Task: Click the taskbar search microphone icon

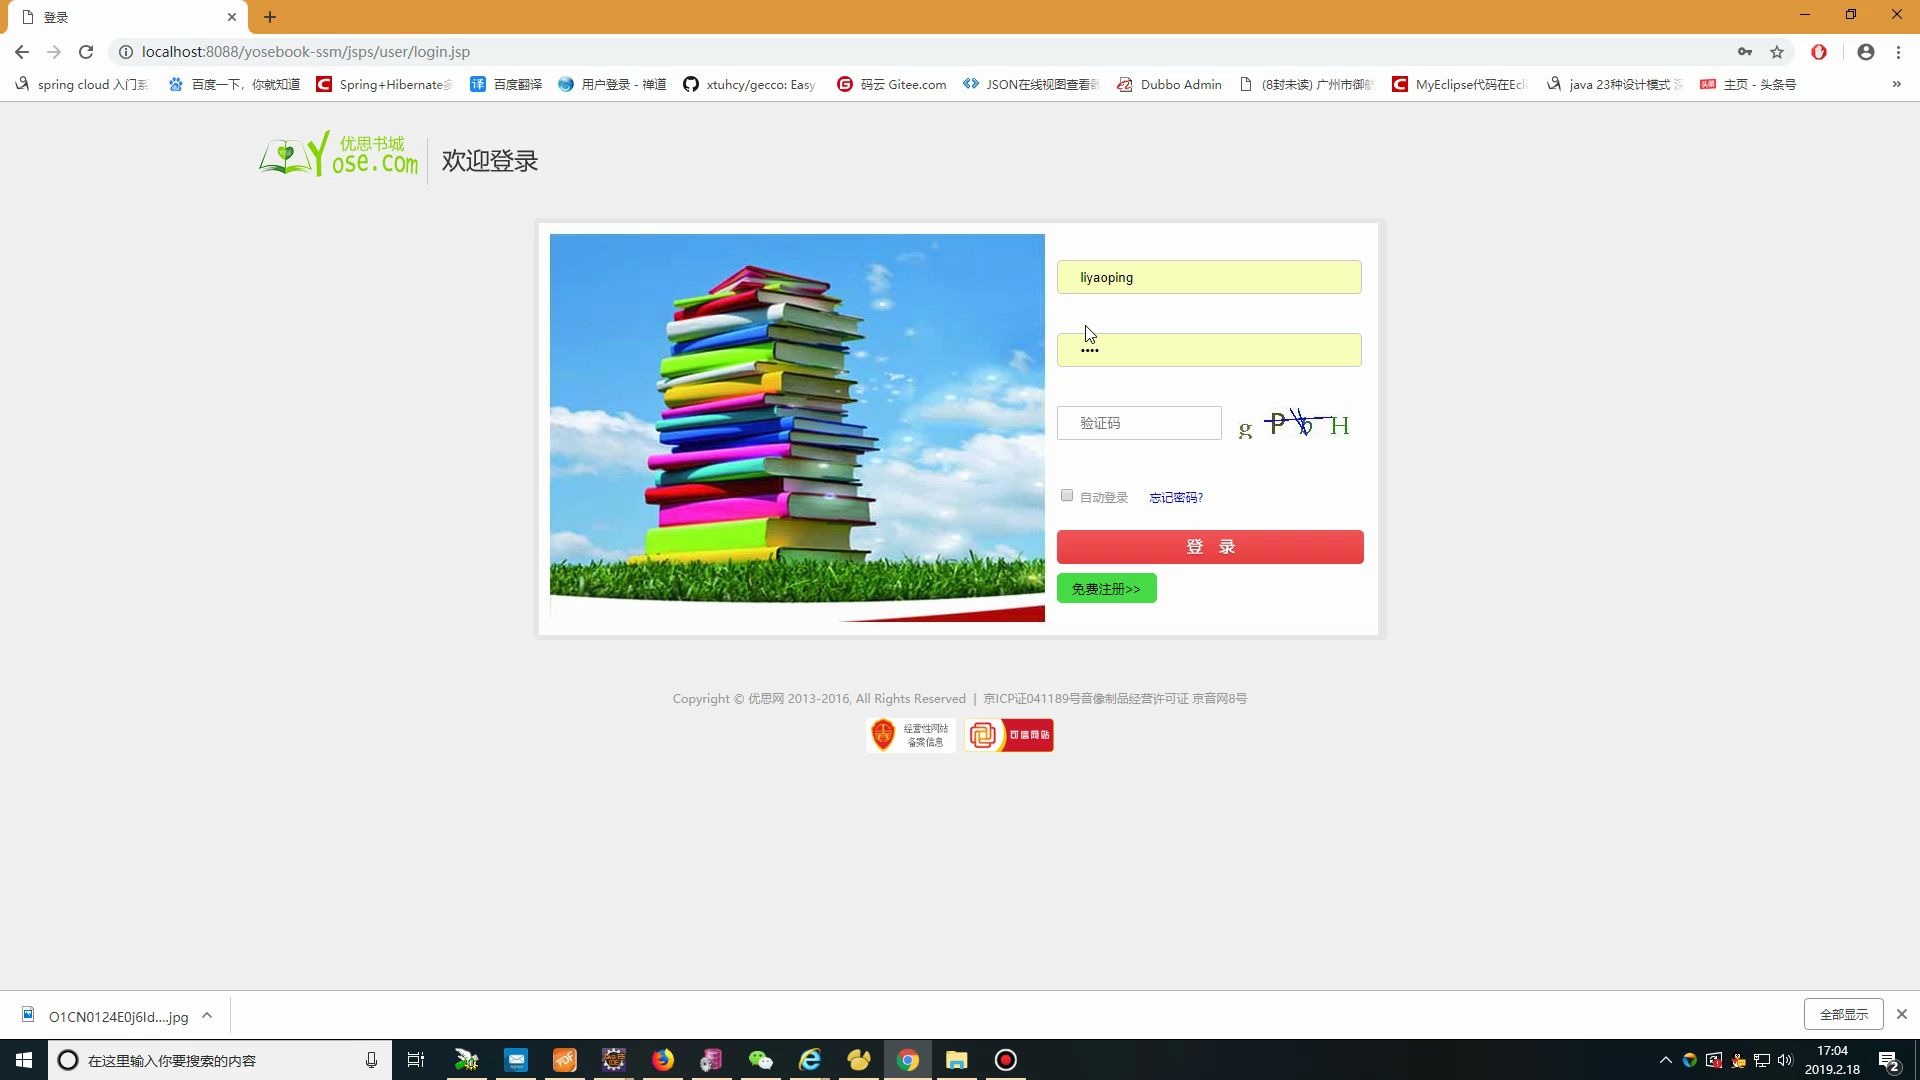Action: click(371, 1060)
